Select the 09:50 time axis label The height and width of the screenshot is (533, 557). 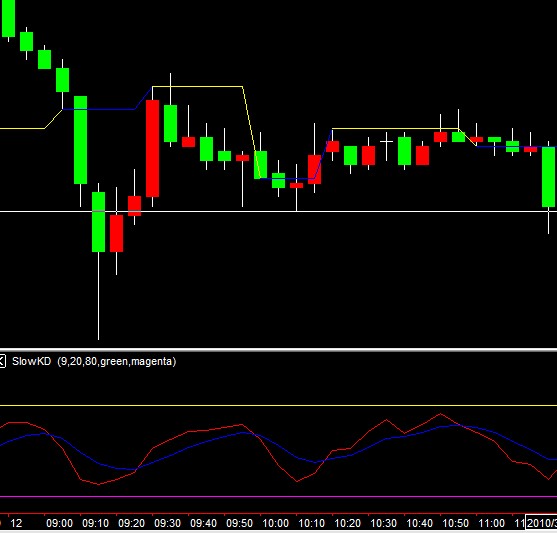240,523
